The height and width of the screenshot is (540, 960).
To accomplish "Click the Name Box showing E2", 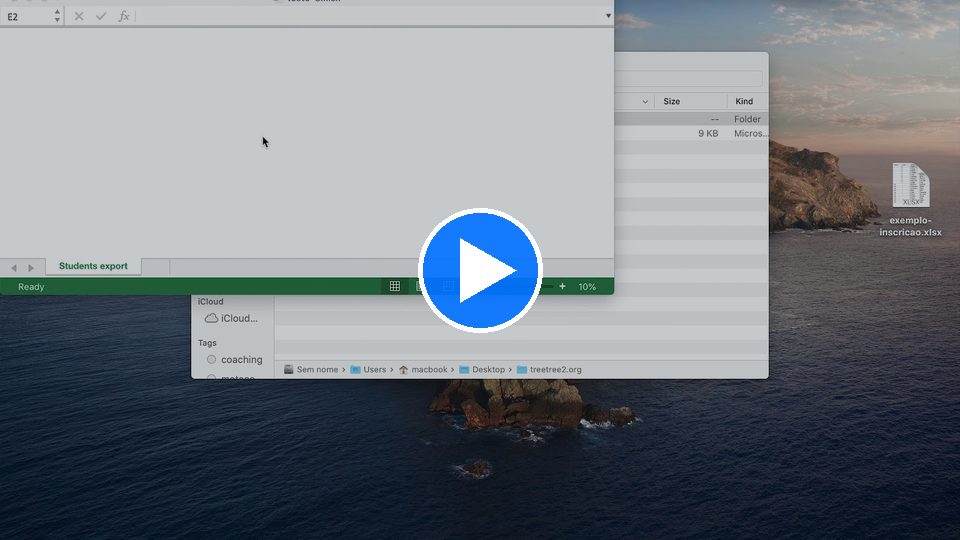I will [x=28, y=17].
